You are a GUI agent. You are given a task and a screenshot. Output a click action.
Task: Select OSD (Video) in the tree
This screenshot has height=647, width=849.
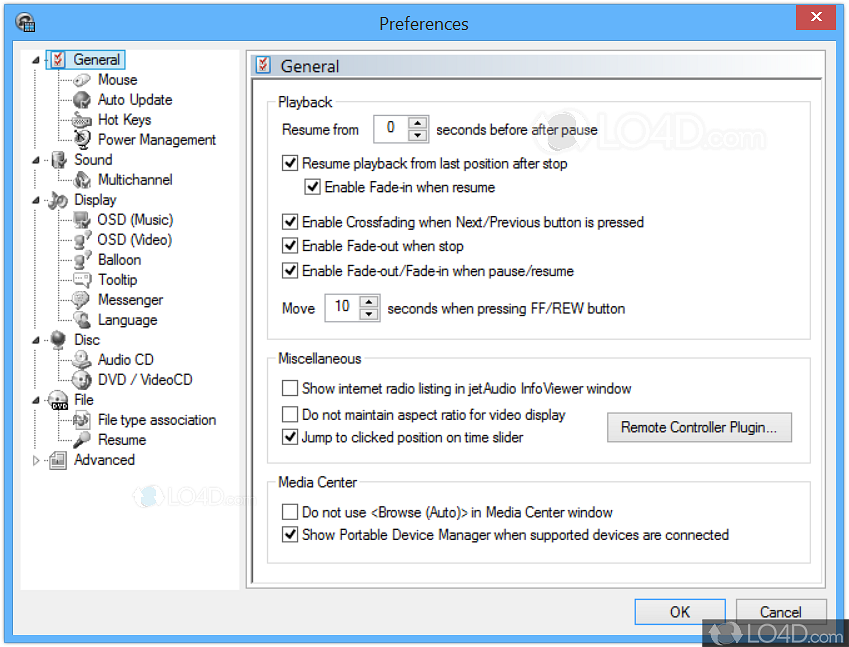tap(134, 240)
